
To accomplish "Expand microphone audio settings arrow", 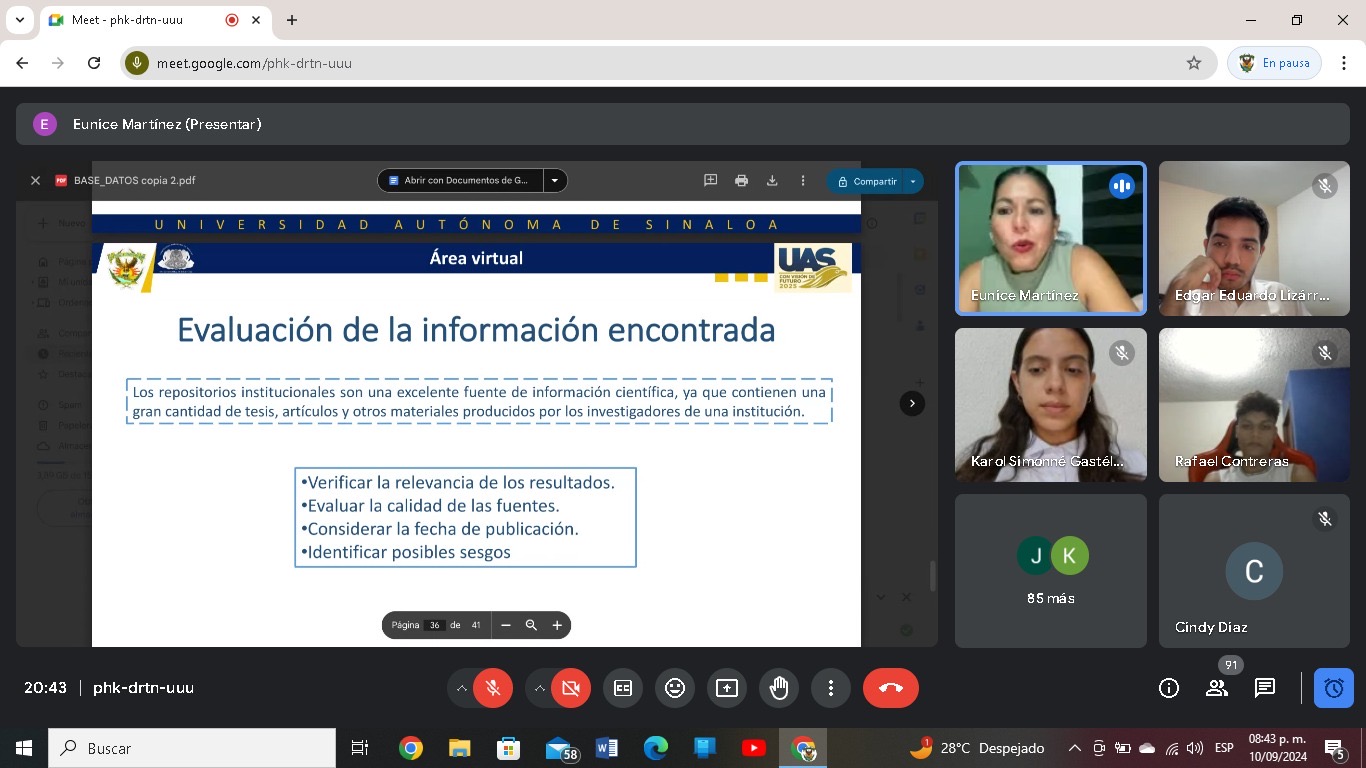I will tap(462, 688).
